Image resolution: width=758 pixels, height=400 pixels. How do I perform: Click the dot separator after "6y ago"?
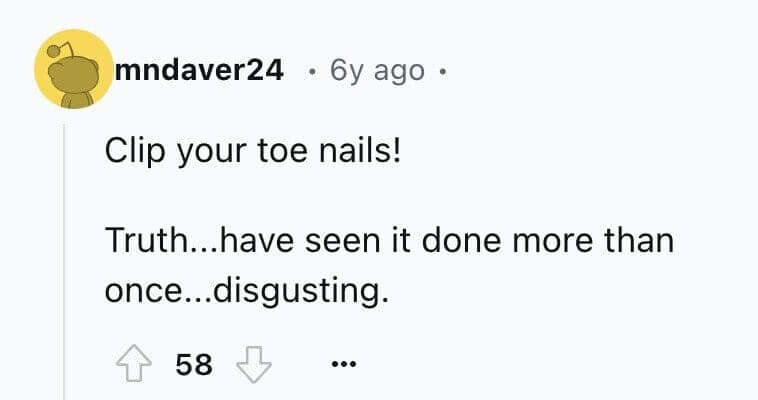(x=443, y=71)
